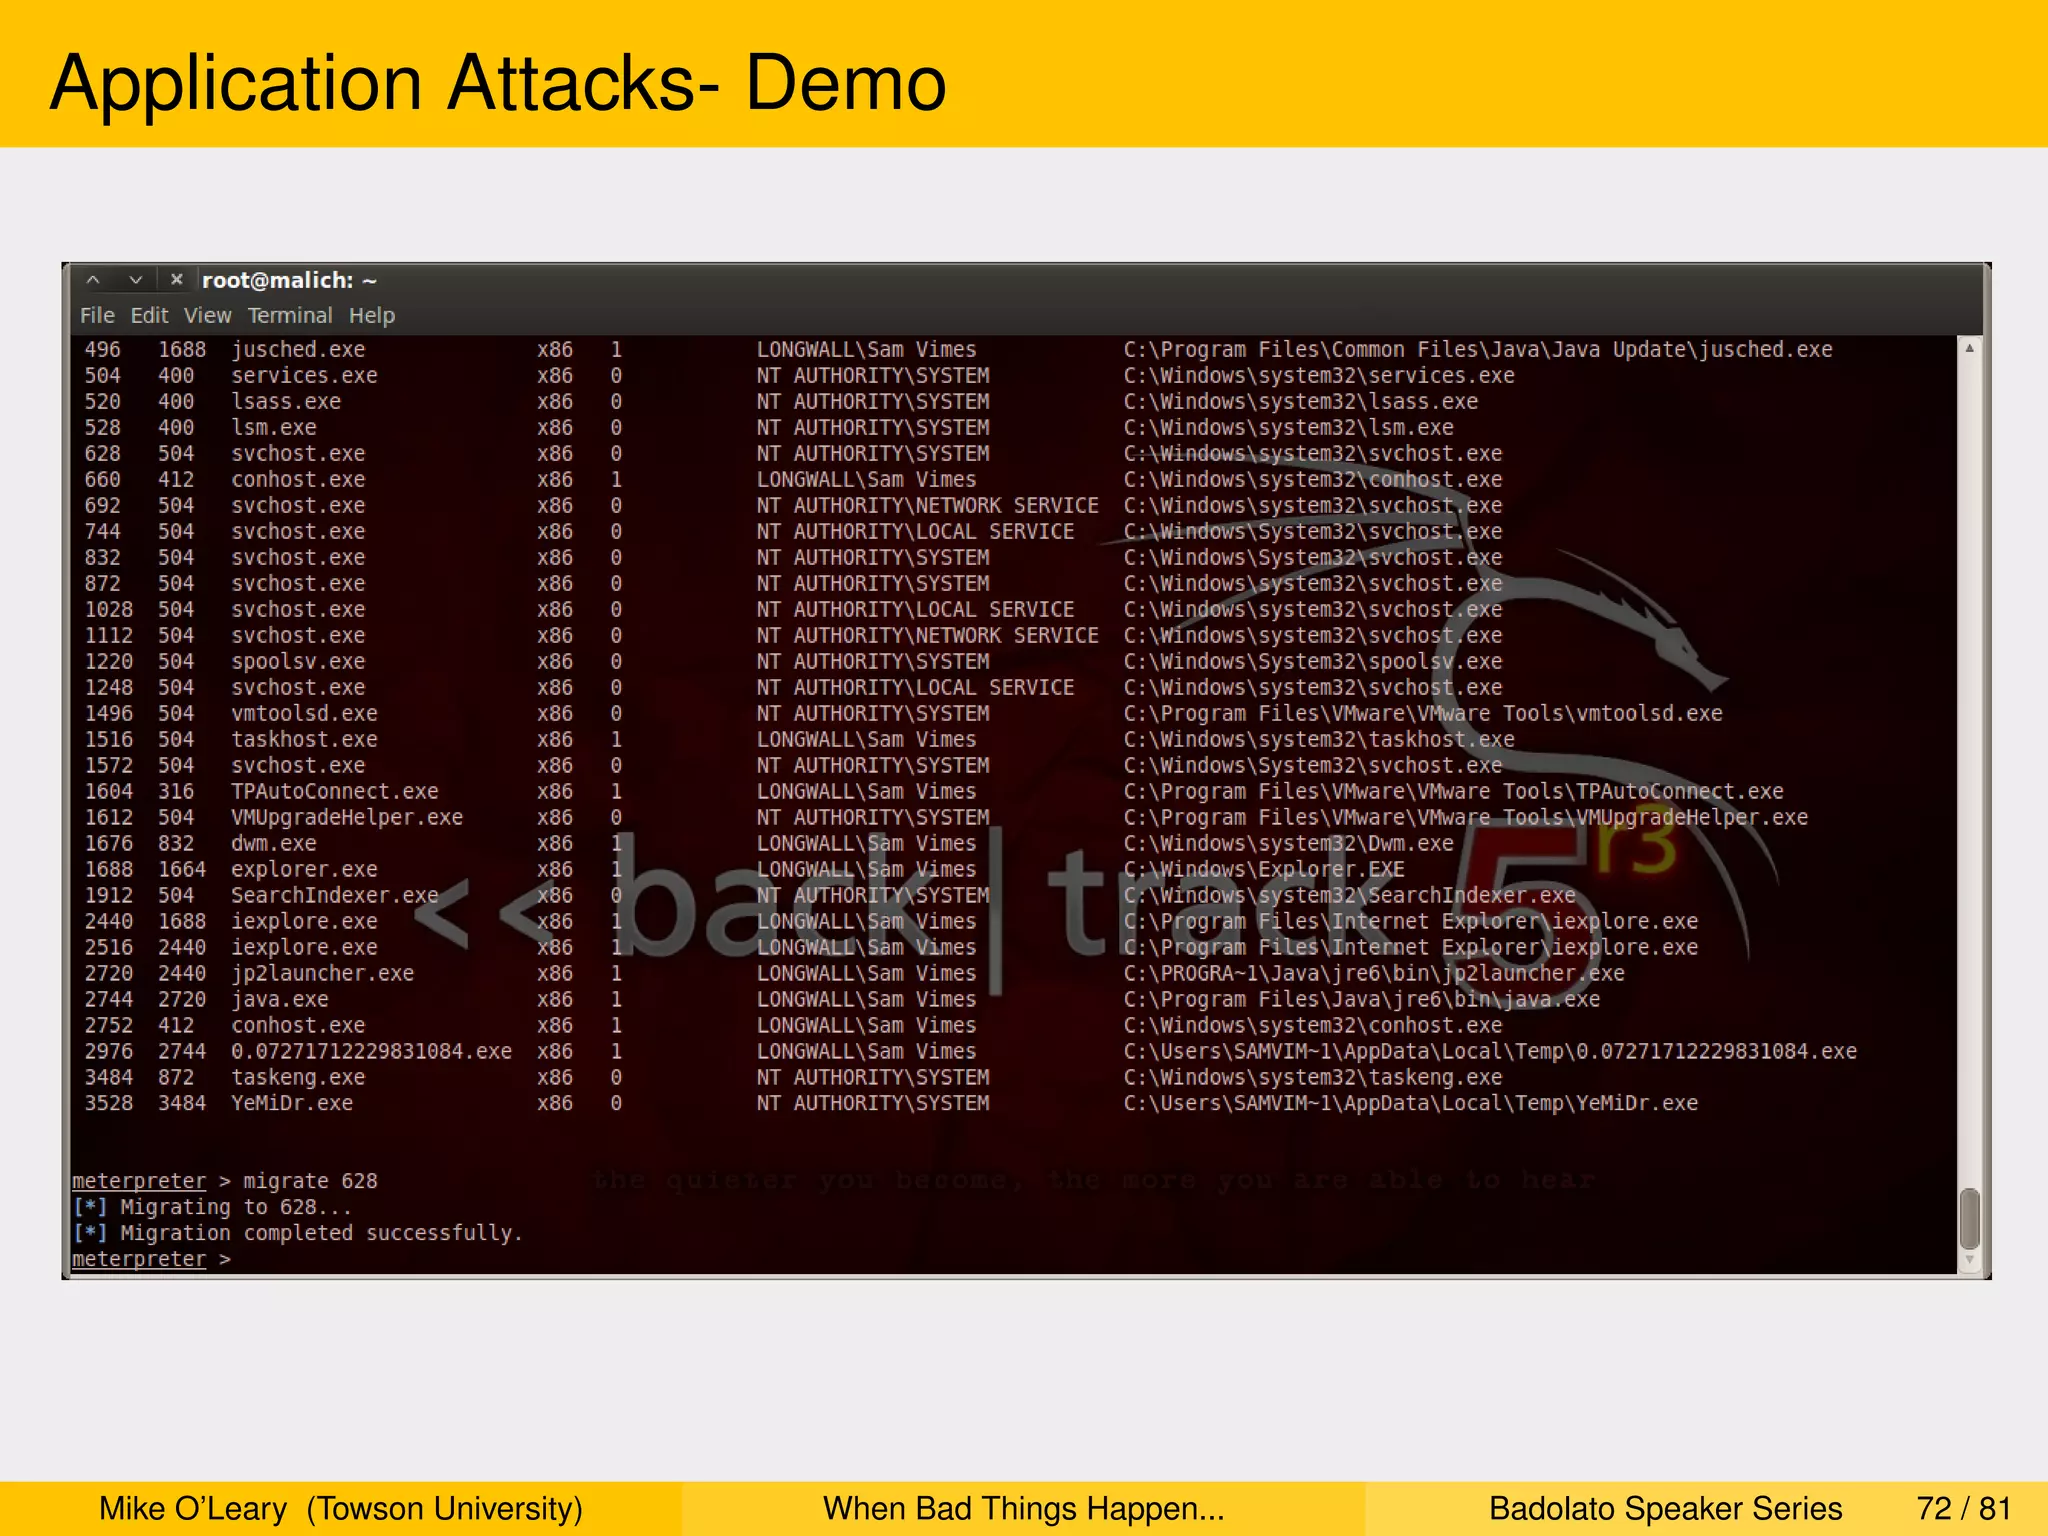Click 'Badolato Speaker Series' in the footer
2048x1536 pixels.
(x=1665, y=1508)
